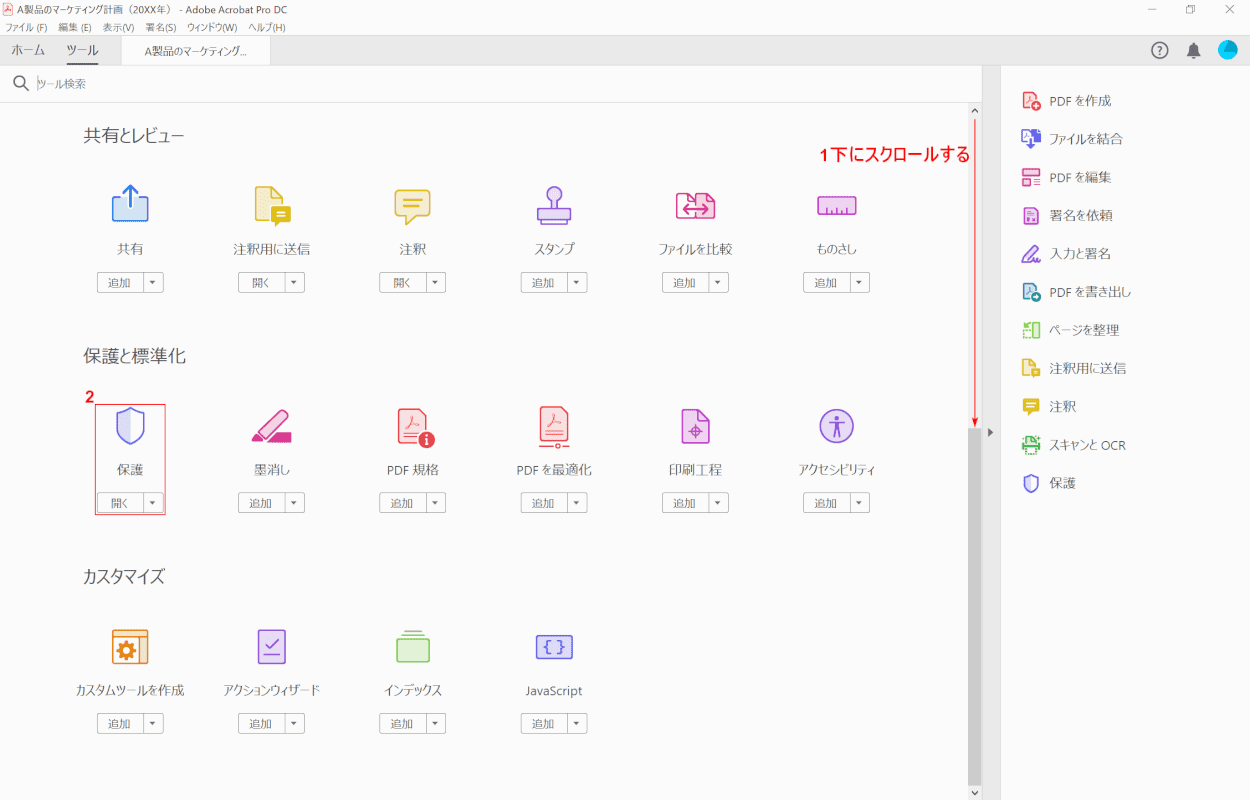Image resolution: width=1250 pixels, height=800 pixels.
Task: Expand the dropdown arrow beside 共有 追加
Action: click(x=153, y=283)
